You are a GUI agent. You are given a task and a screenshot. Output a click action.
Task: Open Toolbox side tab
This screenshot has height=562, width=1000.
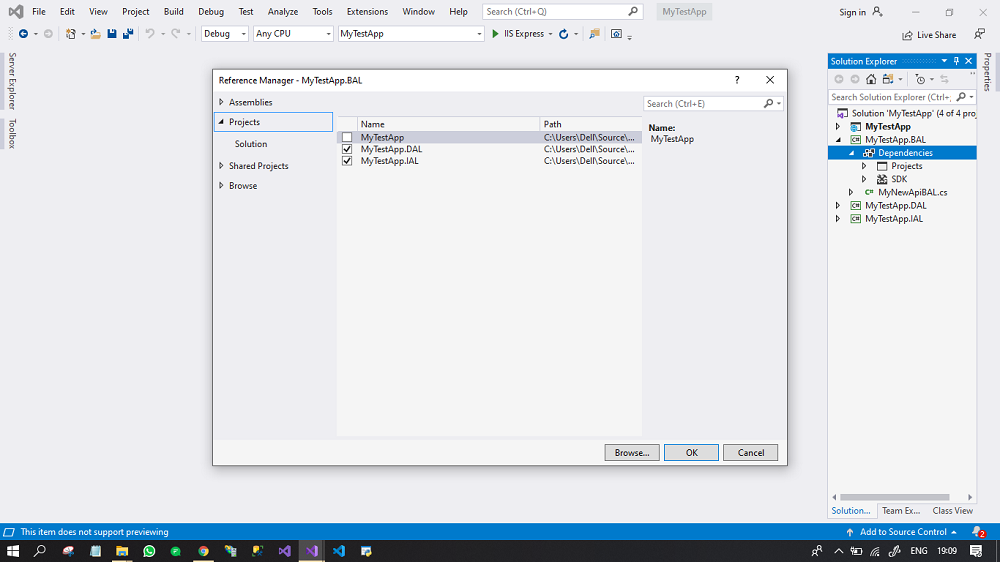pos(12,133)
